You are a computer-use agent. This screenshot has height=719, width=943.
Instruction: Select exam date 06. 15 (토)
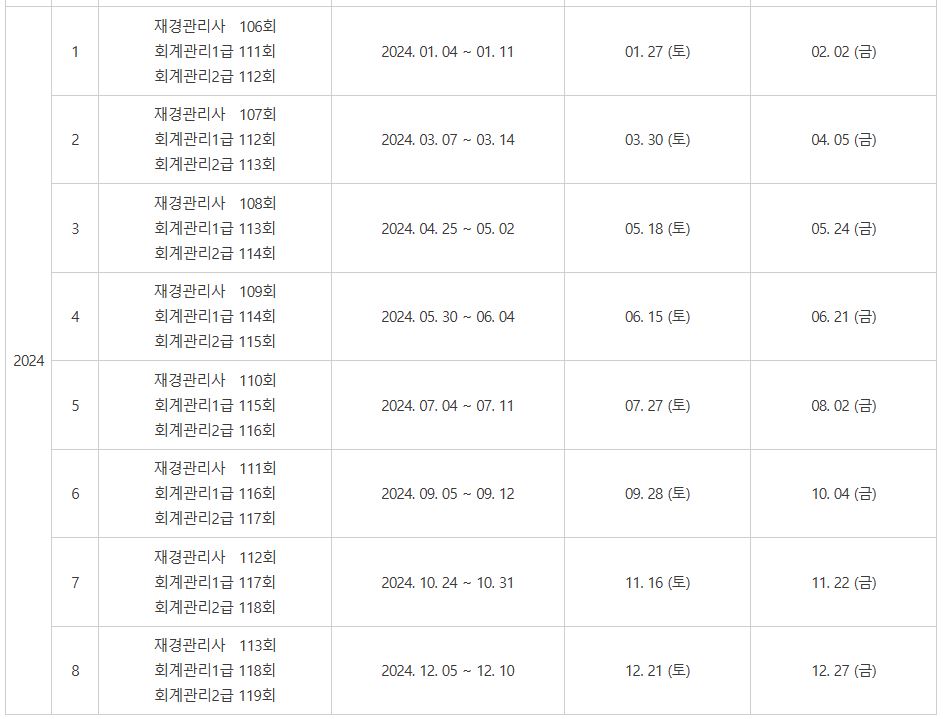(657, 316)
